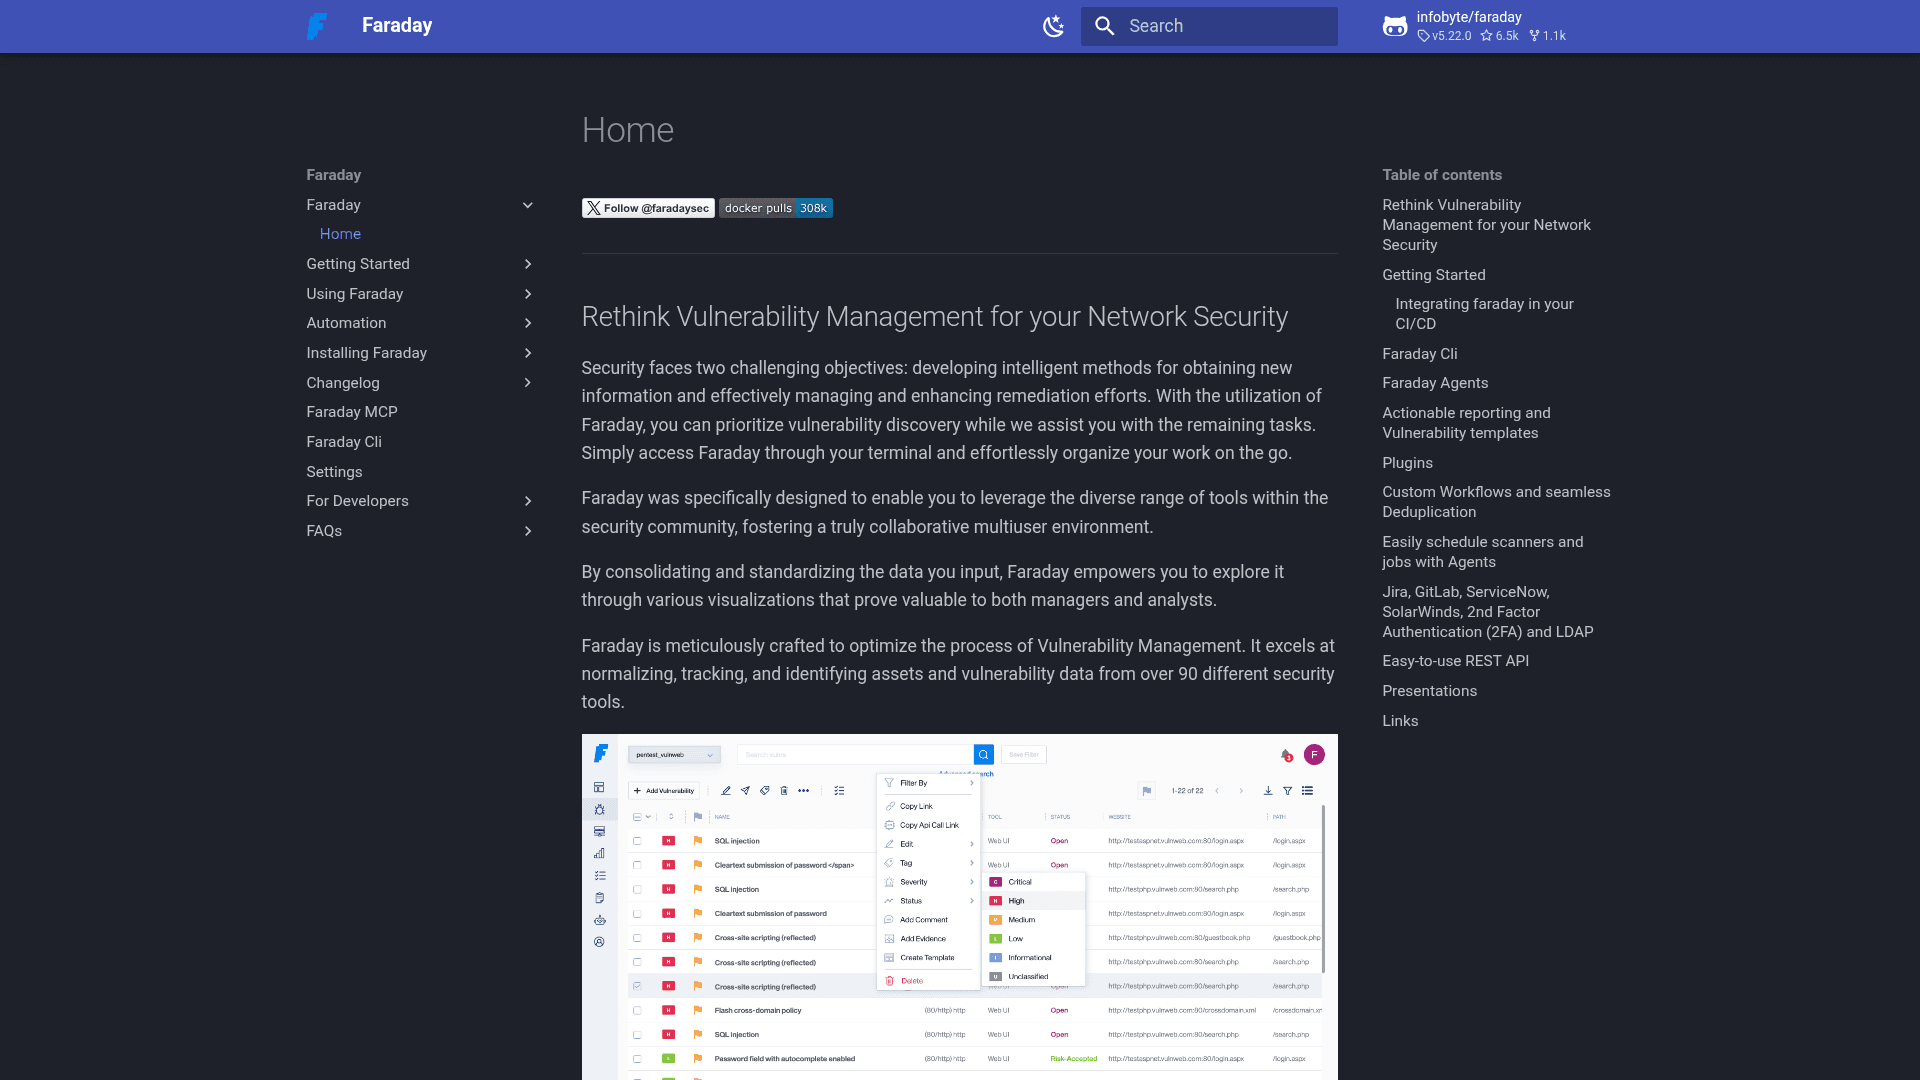Click the docker pulls 308k badge
Screen dimensions: 1920x1080
[x=776, y=208]
